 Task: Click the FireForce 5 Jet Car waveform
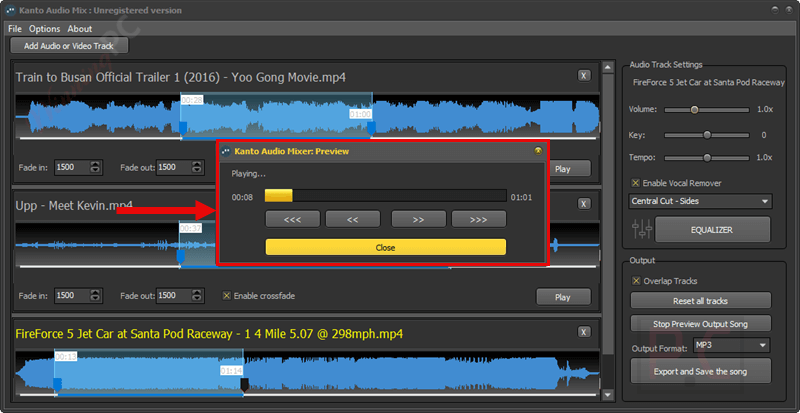pyautogui.click(x=307, y=372)
